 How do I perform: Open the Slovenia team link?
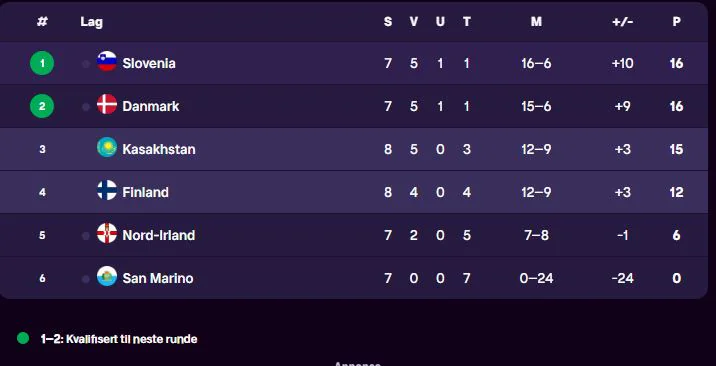coord(149,63)
